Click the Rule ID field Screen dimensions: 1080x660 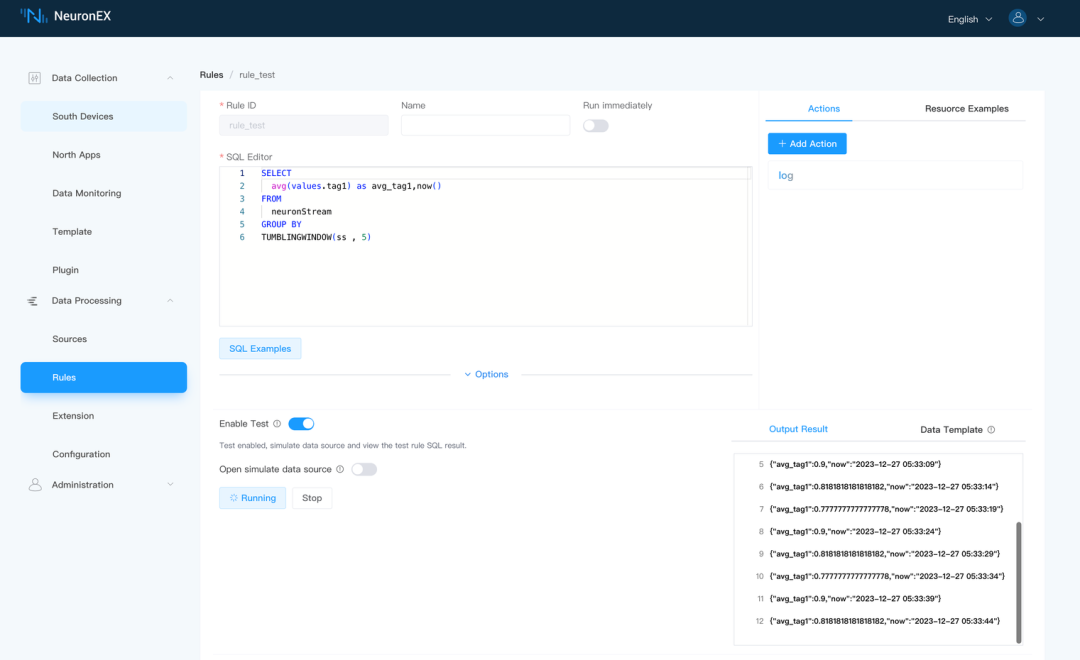click(x=304, y=125)
